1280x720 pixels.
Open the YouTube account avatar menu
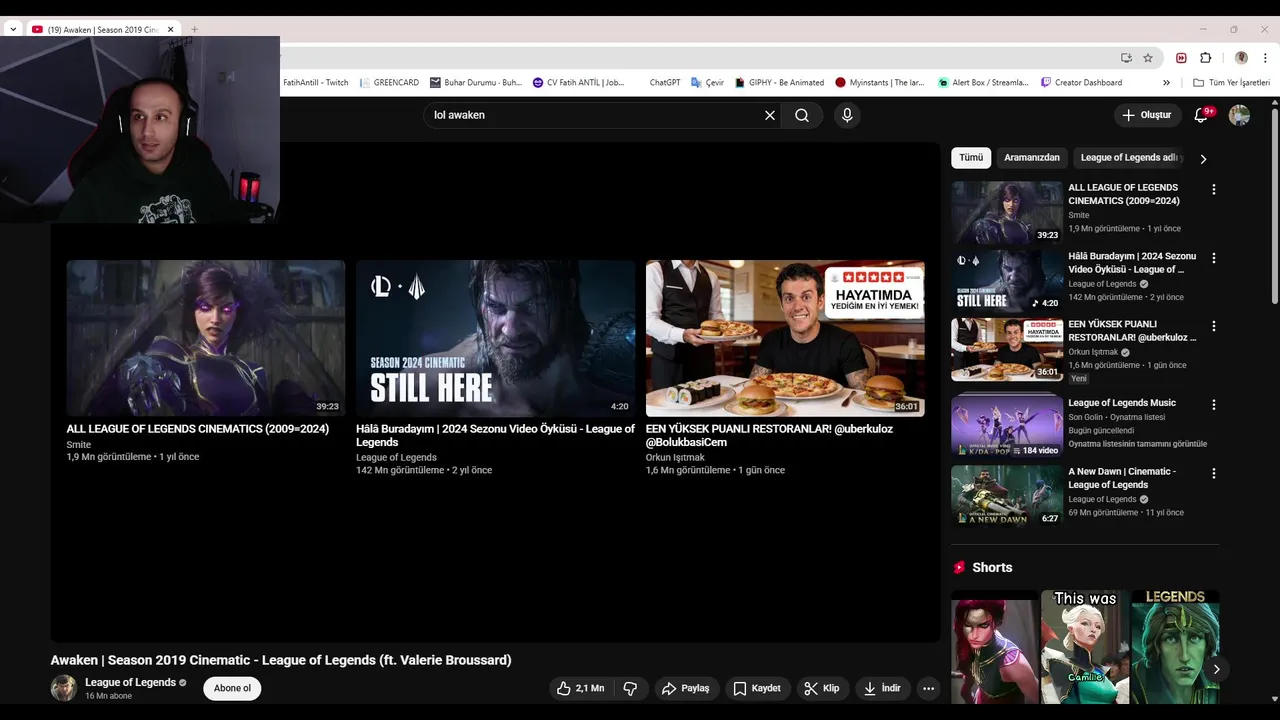1239,115
